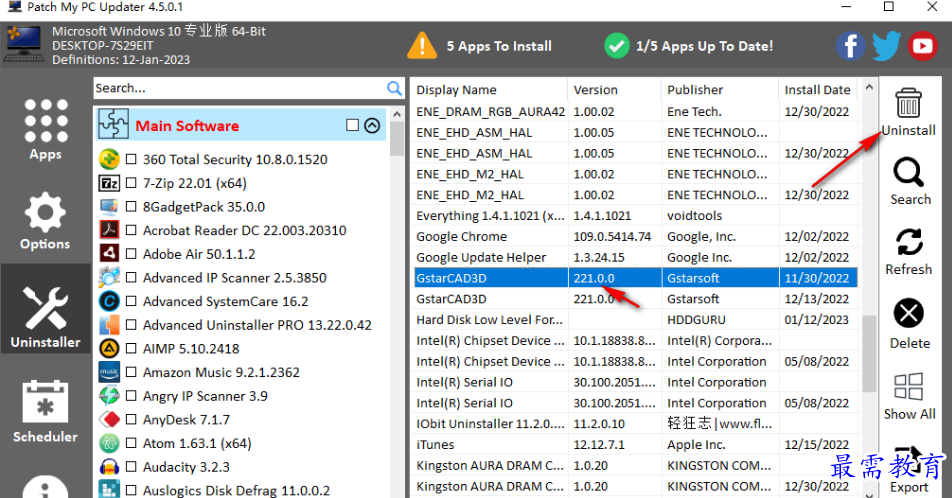Click the Refresh arrows icon
The width and height of the screenshot is (952, 498).
(x=909, y=242)
